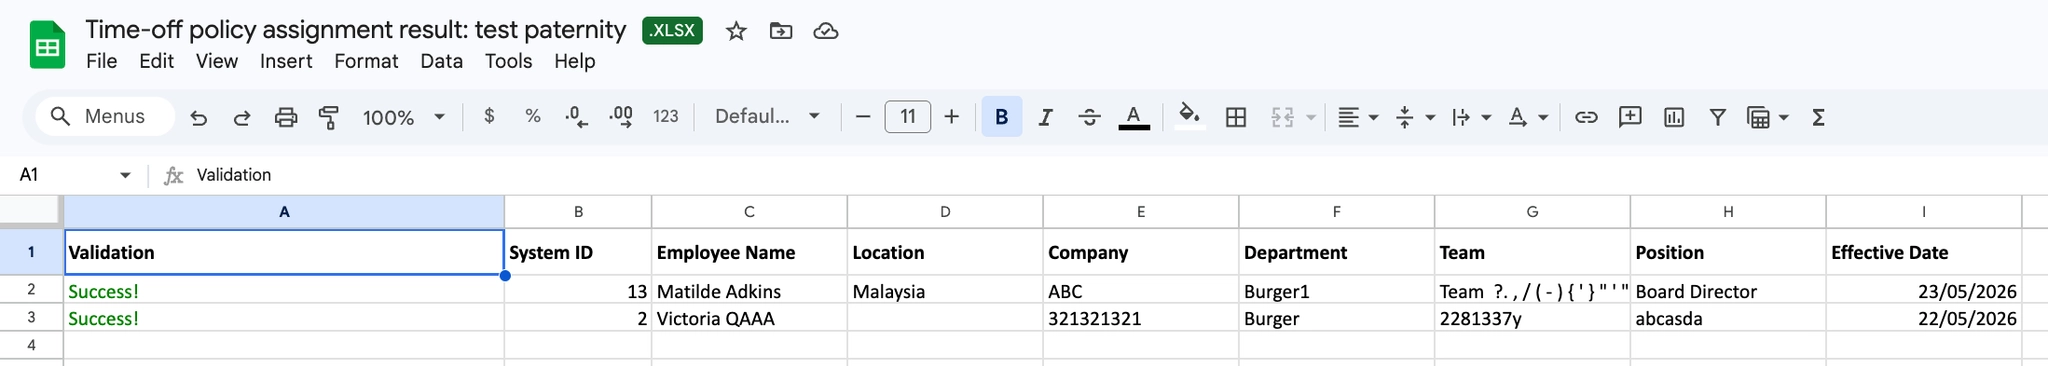The height and width of the screenshot is (366, 2048).
Task: Toggle strikethrough formatting
Action: [1090, 117]
